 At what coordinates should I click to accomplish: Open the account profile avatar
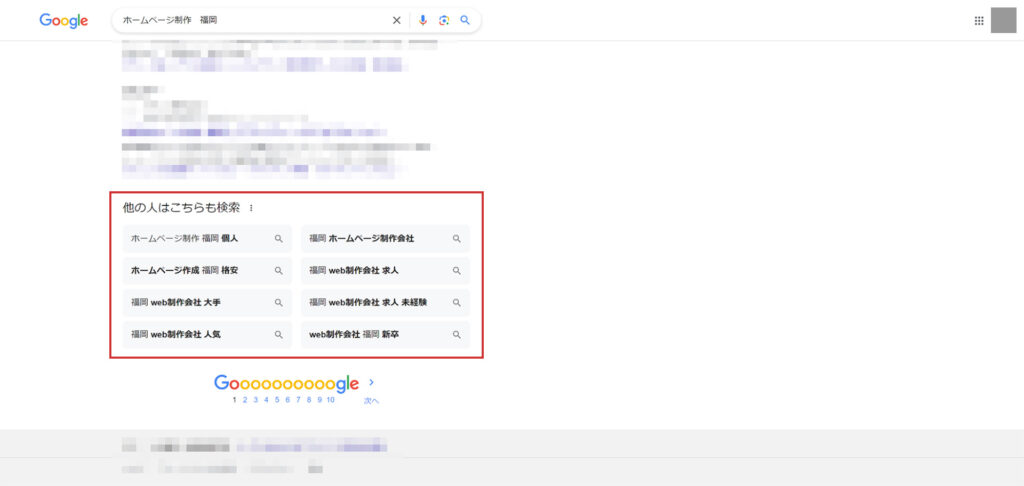click(x=1003, y=20)
